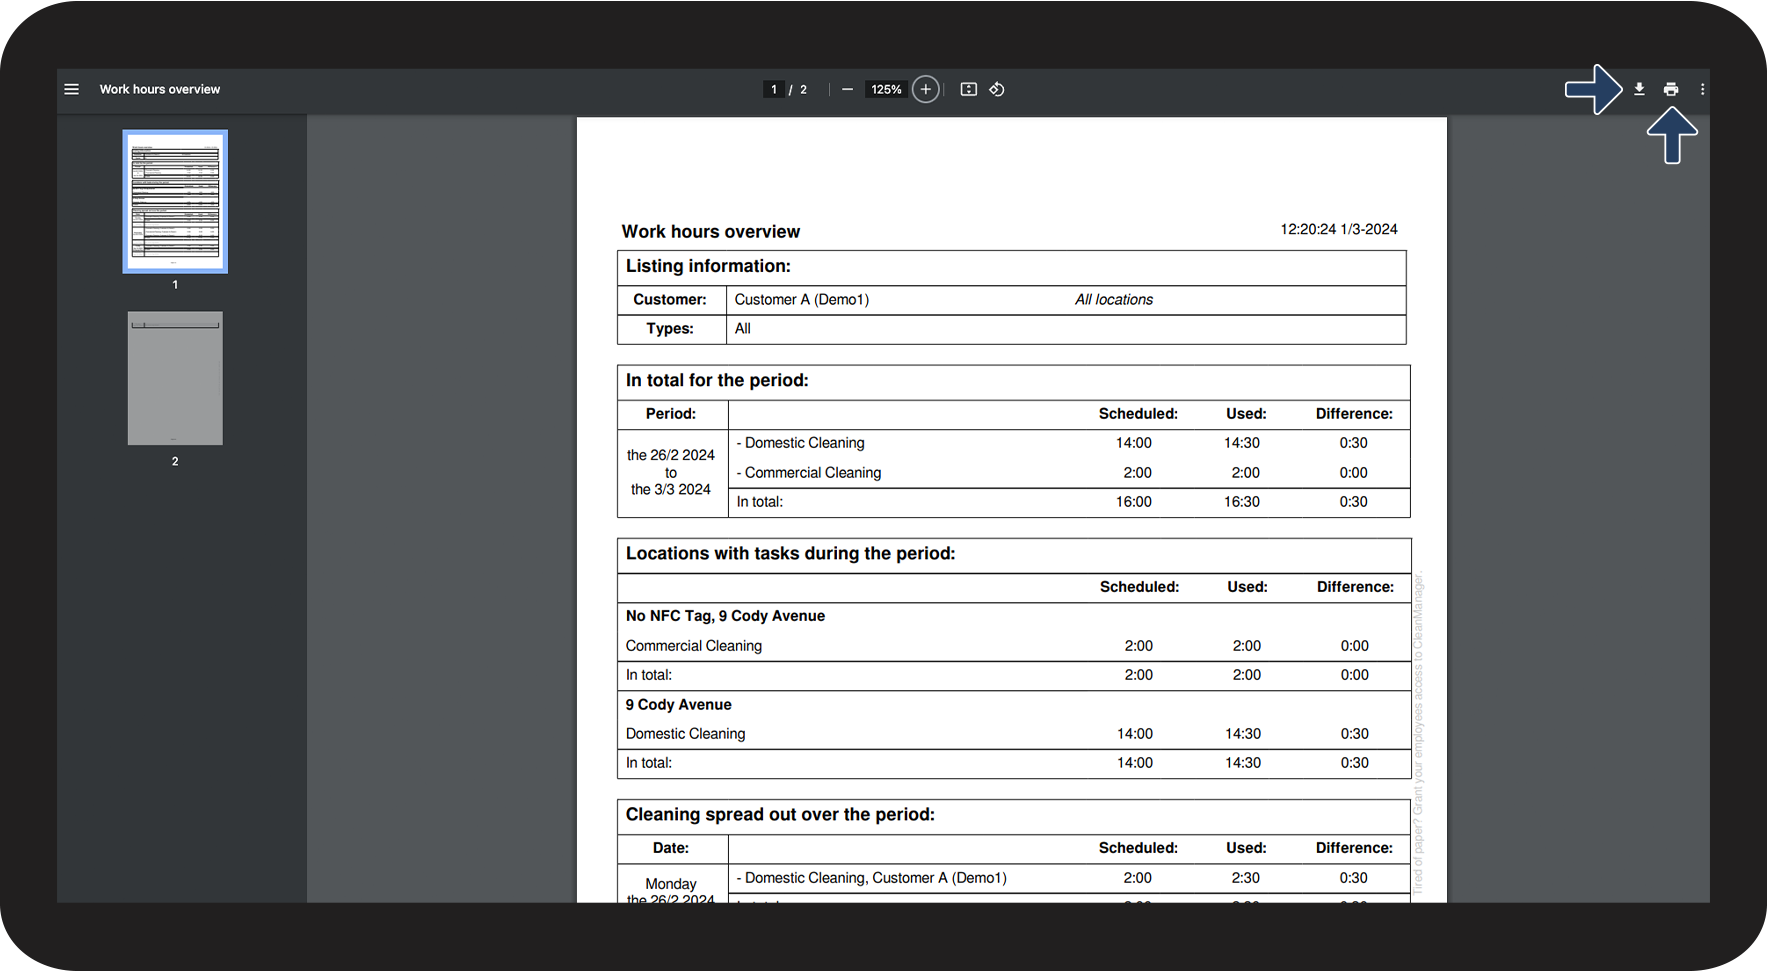Click the No NFC Tag, 9 Cody Avenue heading

pos(725,616)
